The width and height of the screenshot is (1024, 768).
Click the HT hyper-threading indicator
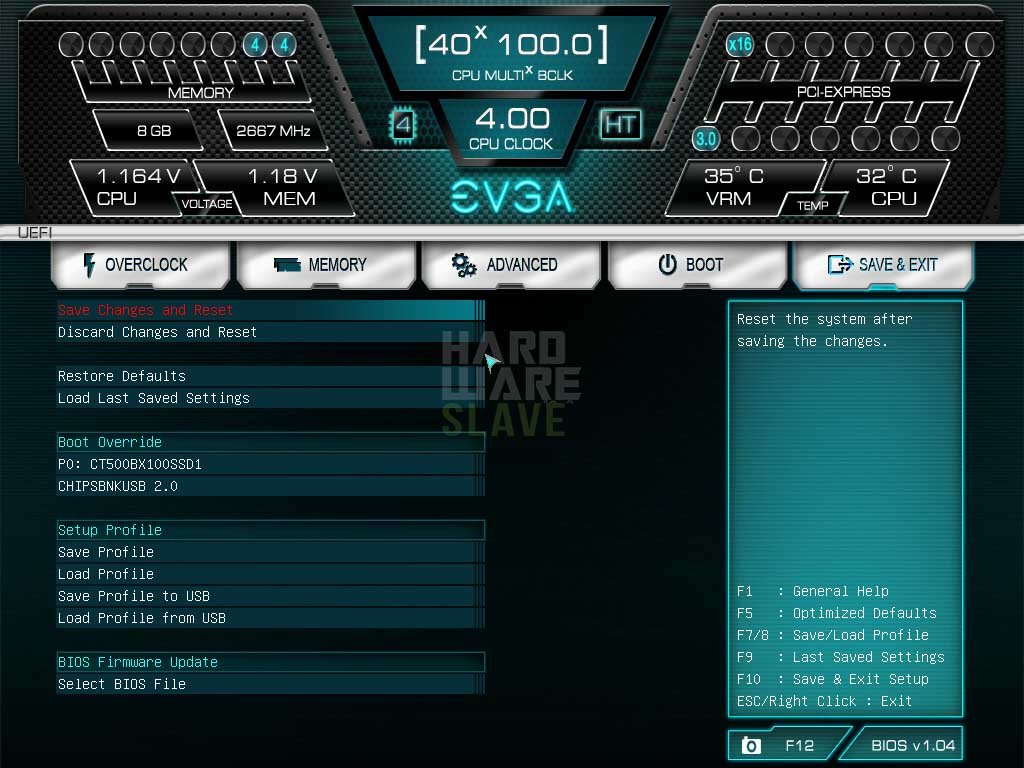click(620, 124)
